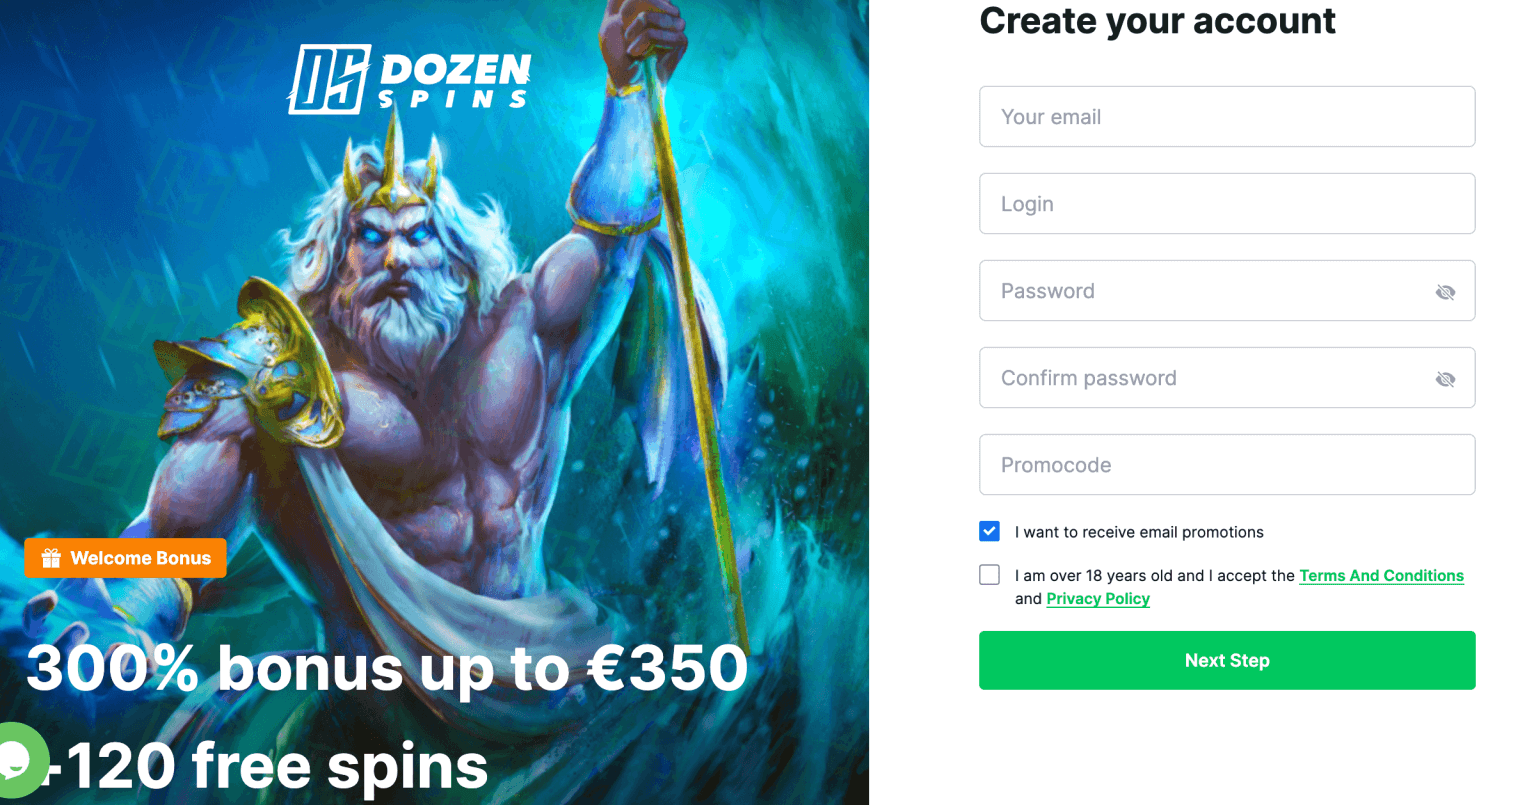Open the Privacy Policy link
Image resolution: width=1536 pixels, height=805 pixels.
click(1098, 599)
